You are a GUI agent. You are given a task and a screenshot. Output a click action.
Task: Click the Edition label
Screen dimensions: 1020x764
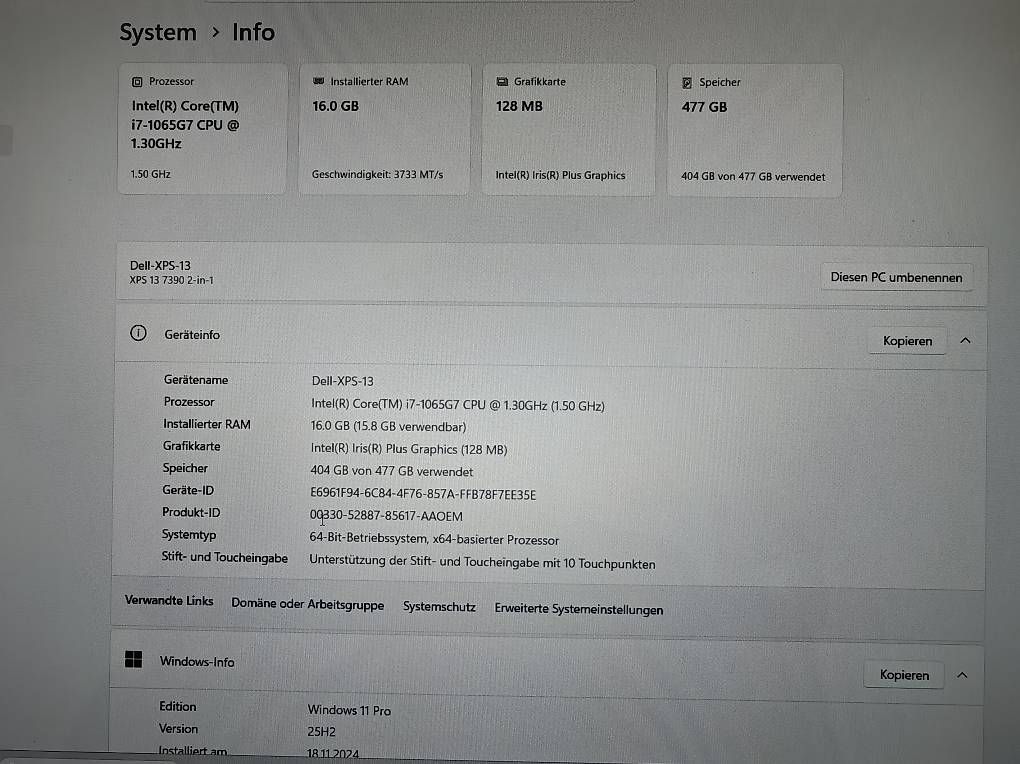coord(178,706)
